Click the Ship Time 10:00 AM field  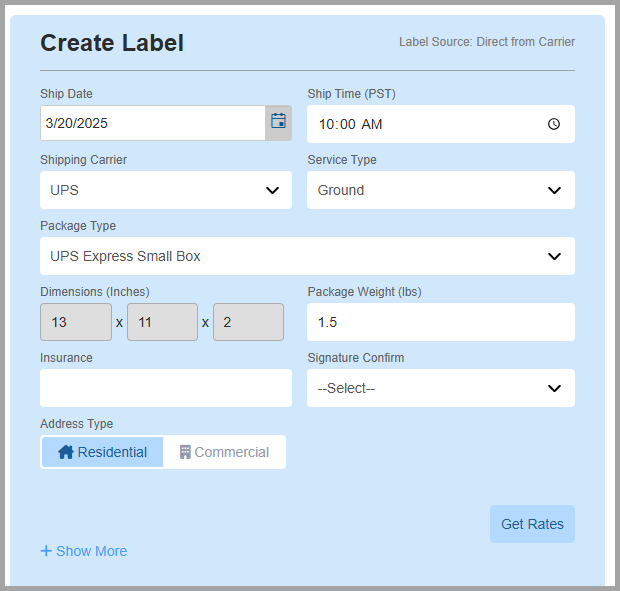point(441,124)
